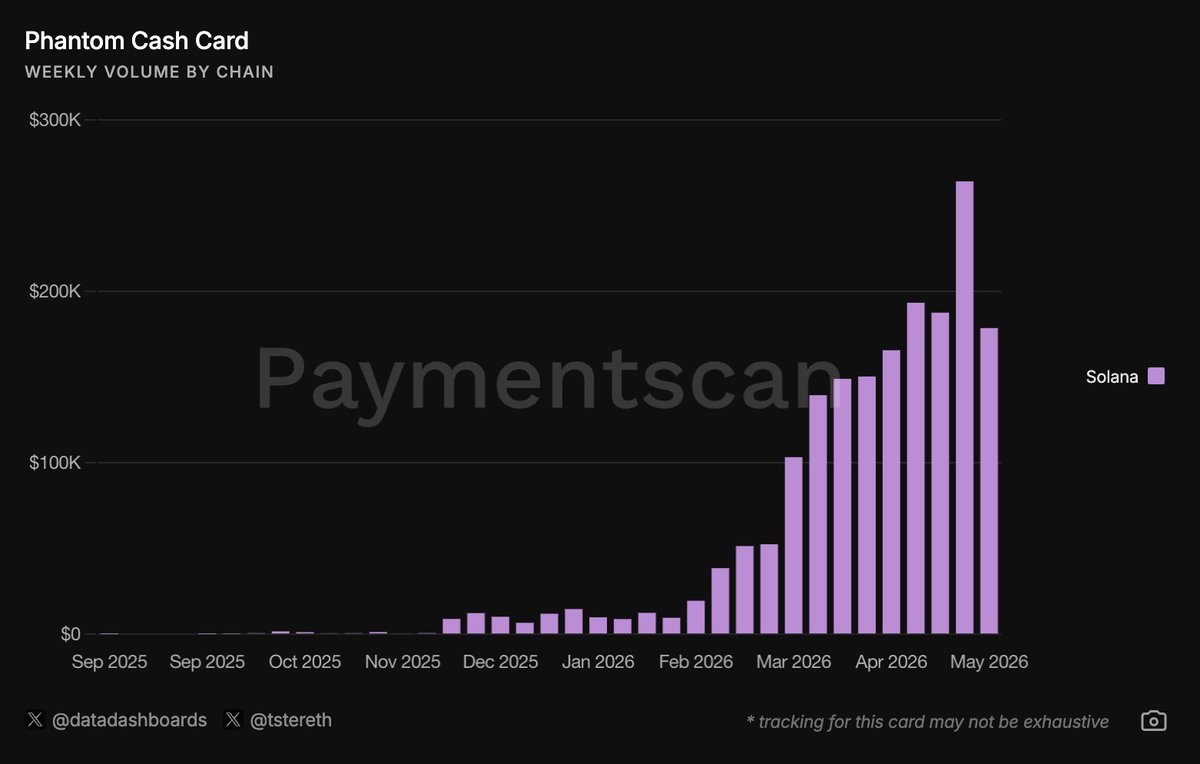1200x764 pixels.
Task: Click the $300K axis label
Action: point(56,120)
